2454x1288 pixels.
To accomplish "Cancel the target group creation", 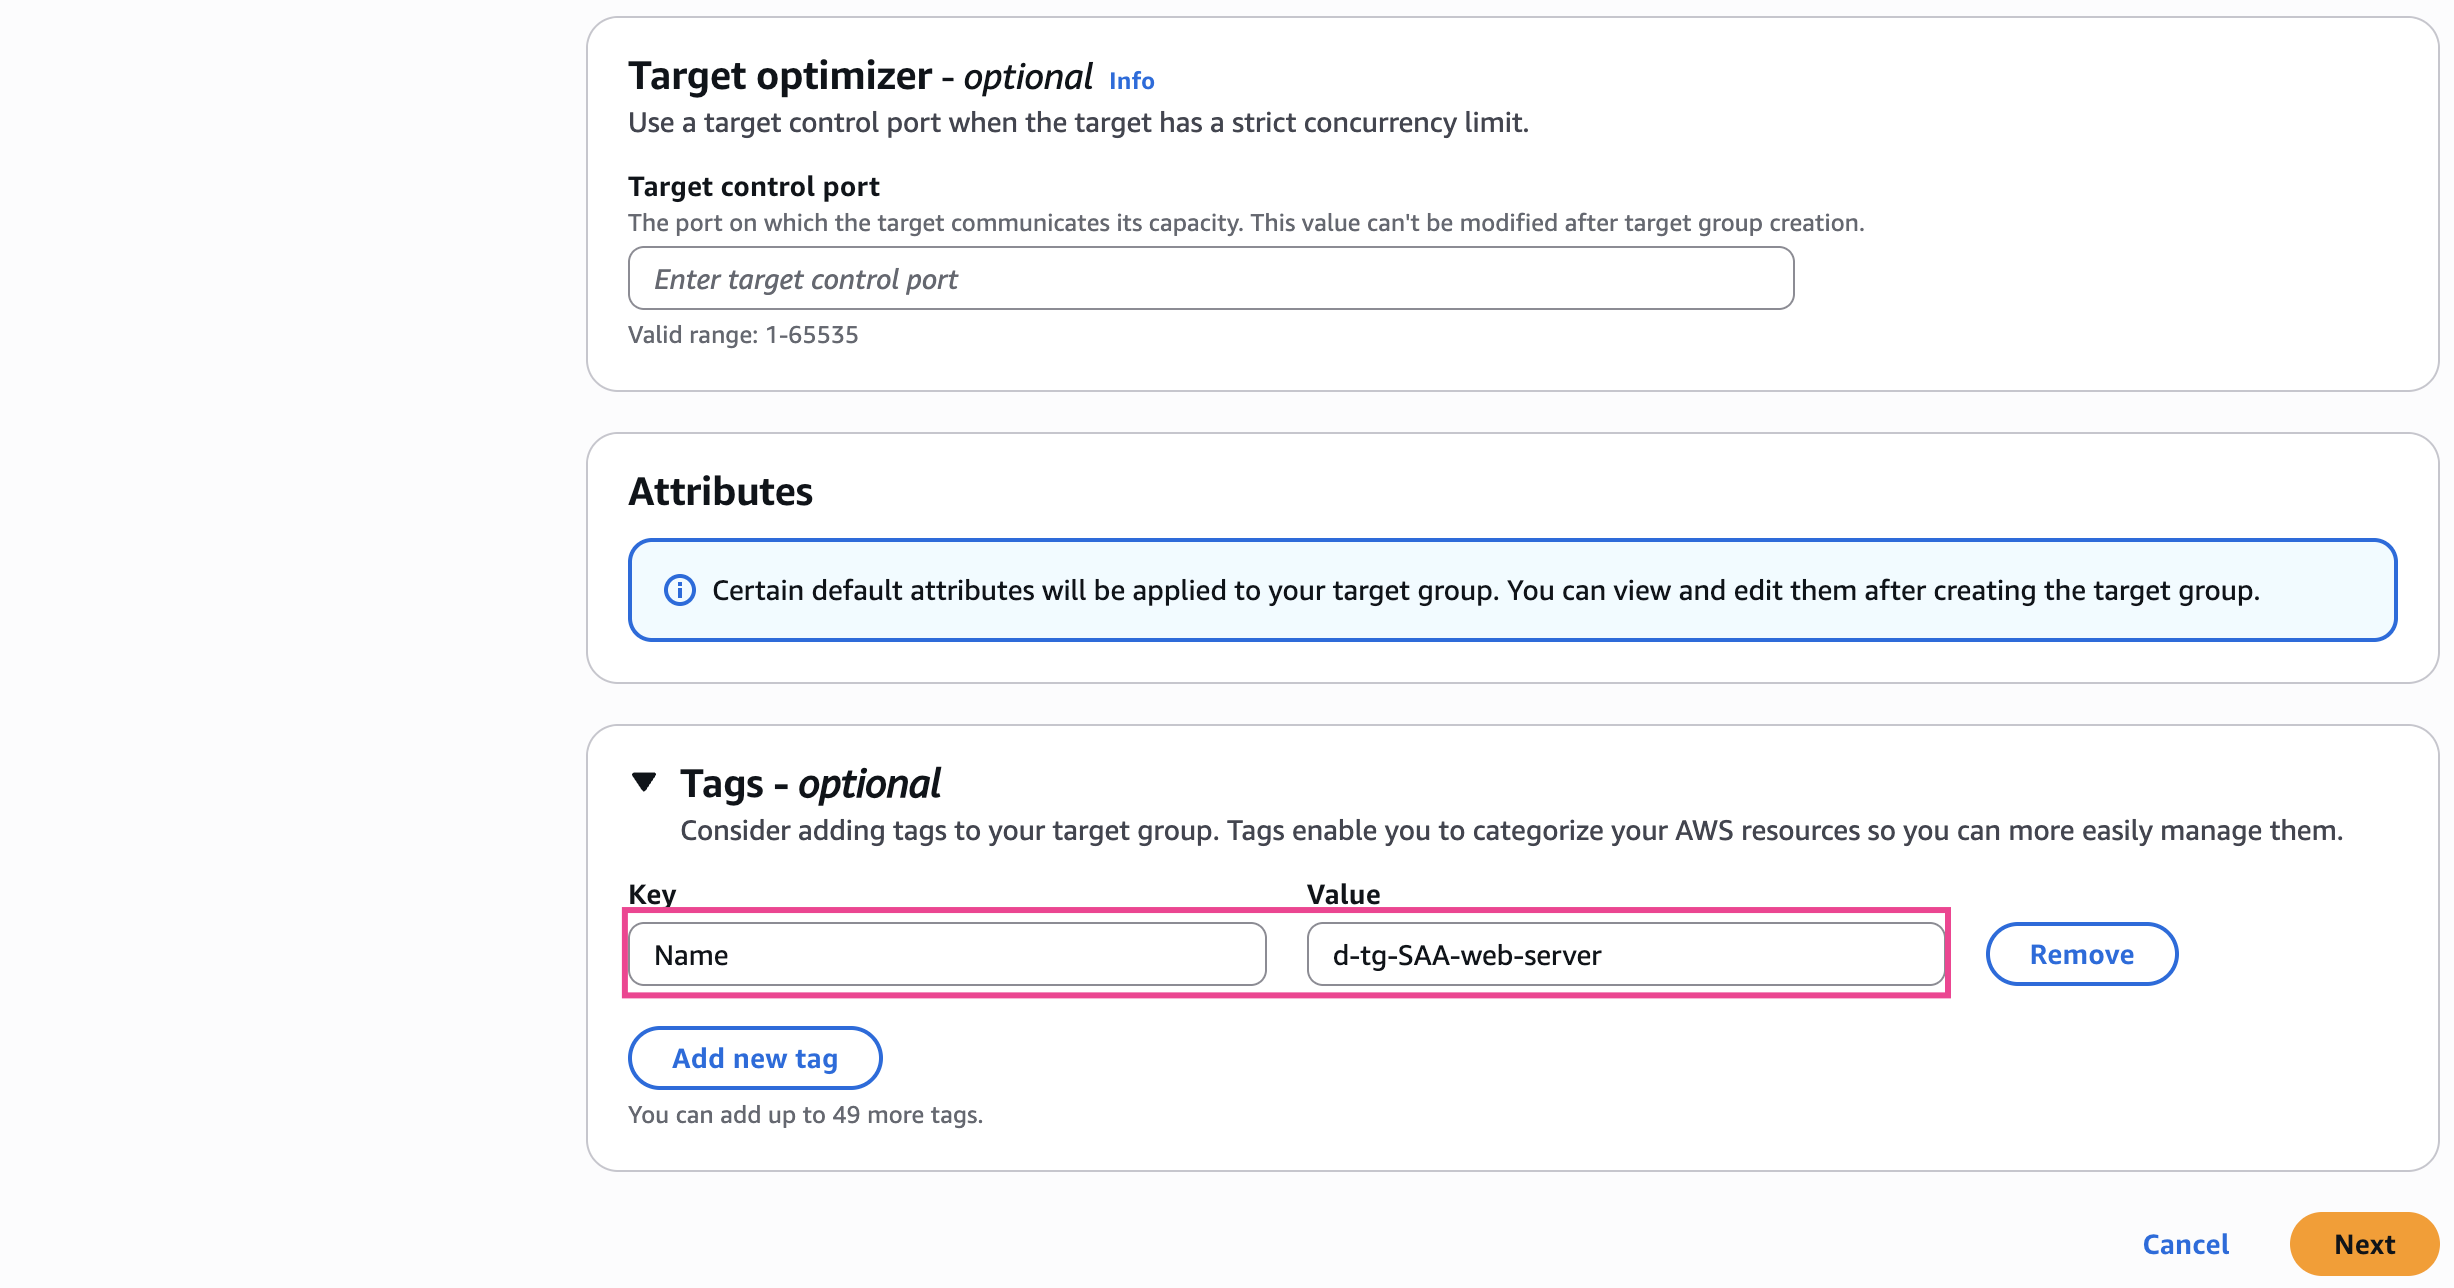I will coord(2185,1244).
